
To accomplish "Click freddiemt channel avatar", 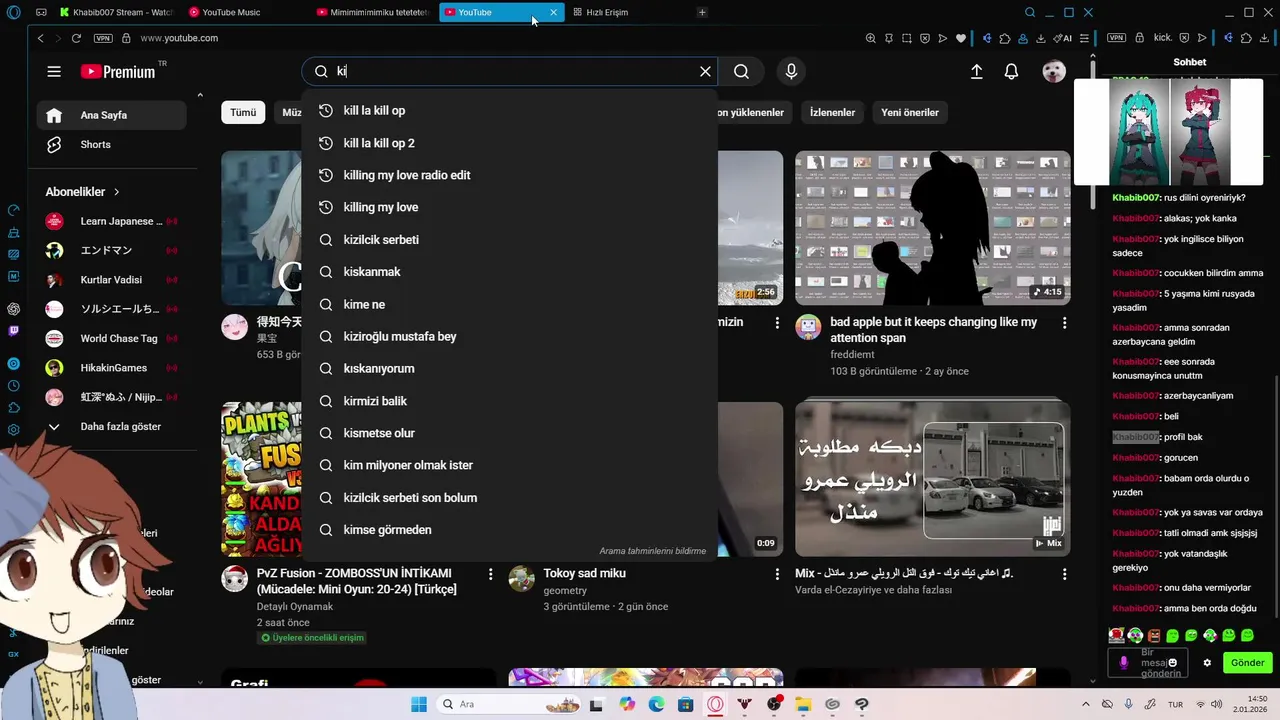I will pos(808,327).
